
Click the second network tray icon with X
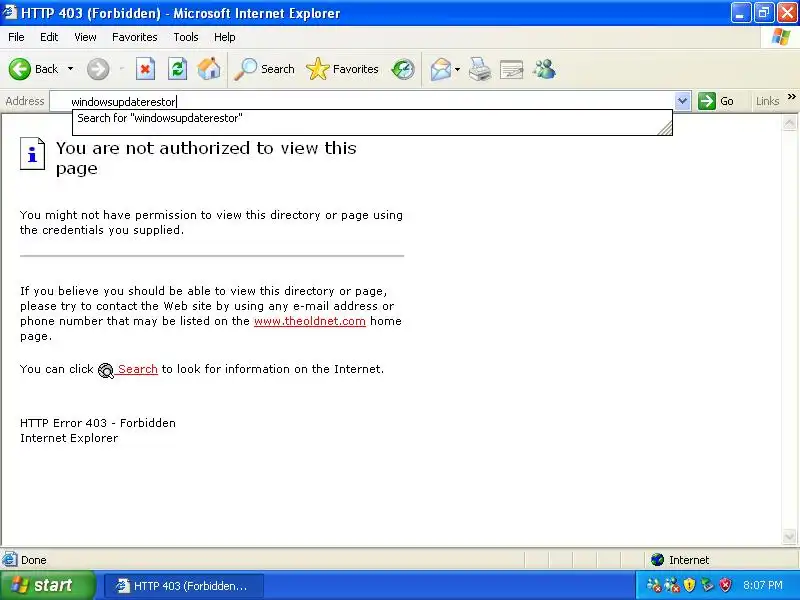coord(672,585)
